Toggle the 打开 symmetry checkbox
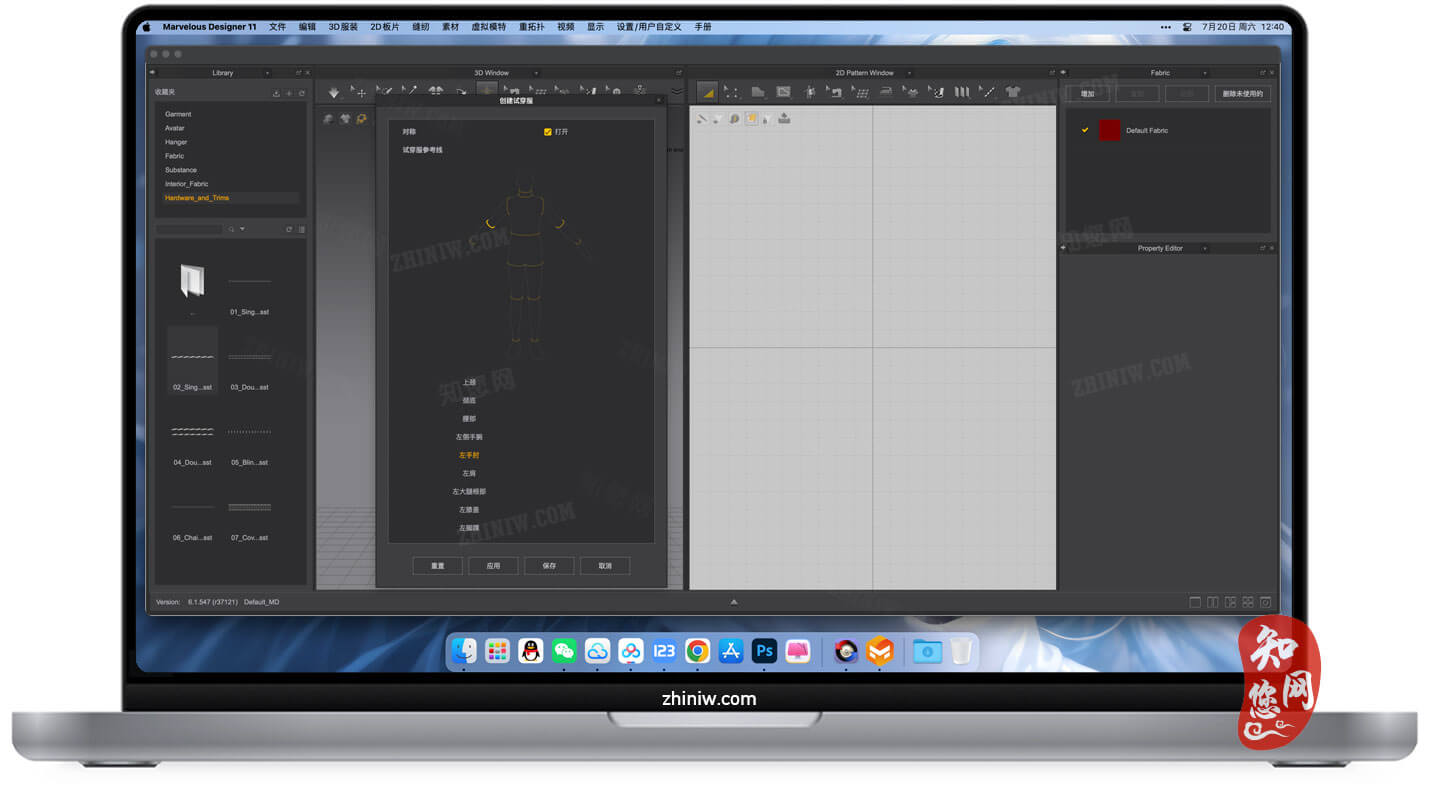1429x797 pixels. [x=547, y=131]
